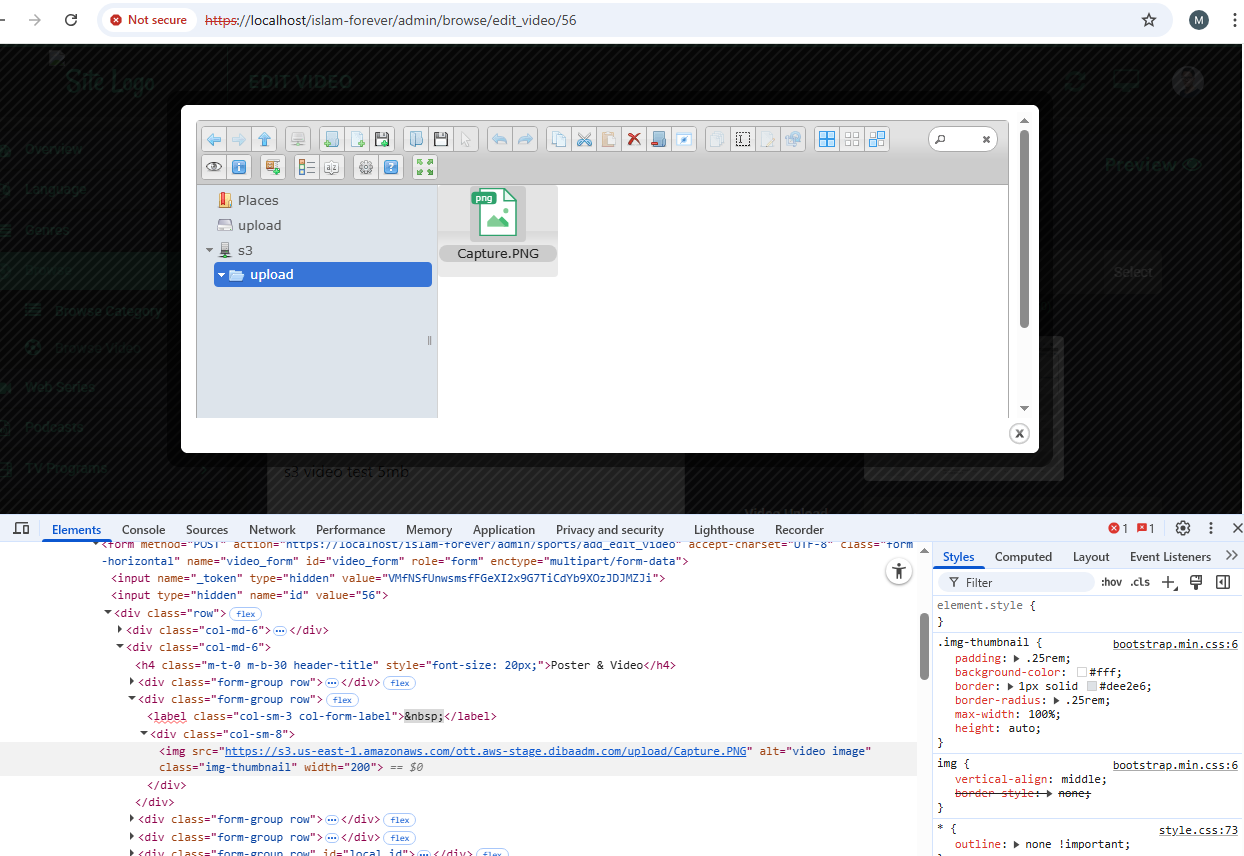Go back in the file manager toolbar
This screenshot has width=1244, height=856.
click(x=214, y=139)
